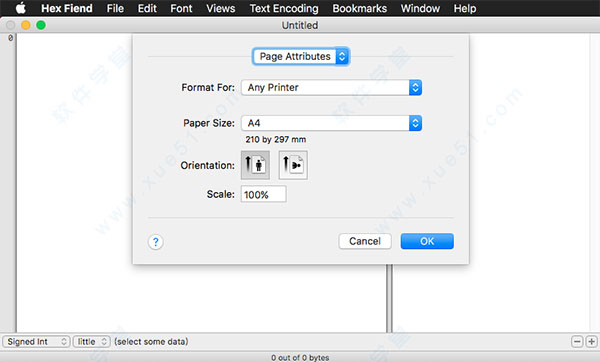Open the File menu

(x=115, y=8)
